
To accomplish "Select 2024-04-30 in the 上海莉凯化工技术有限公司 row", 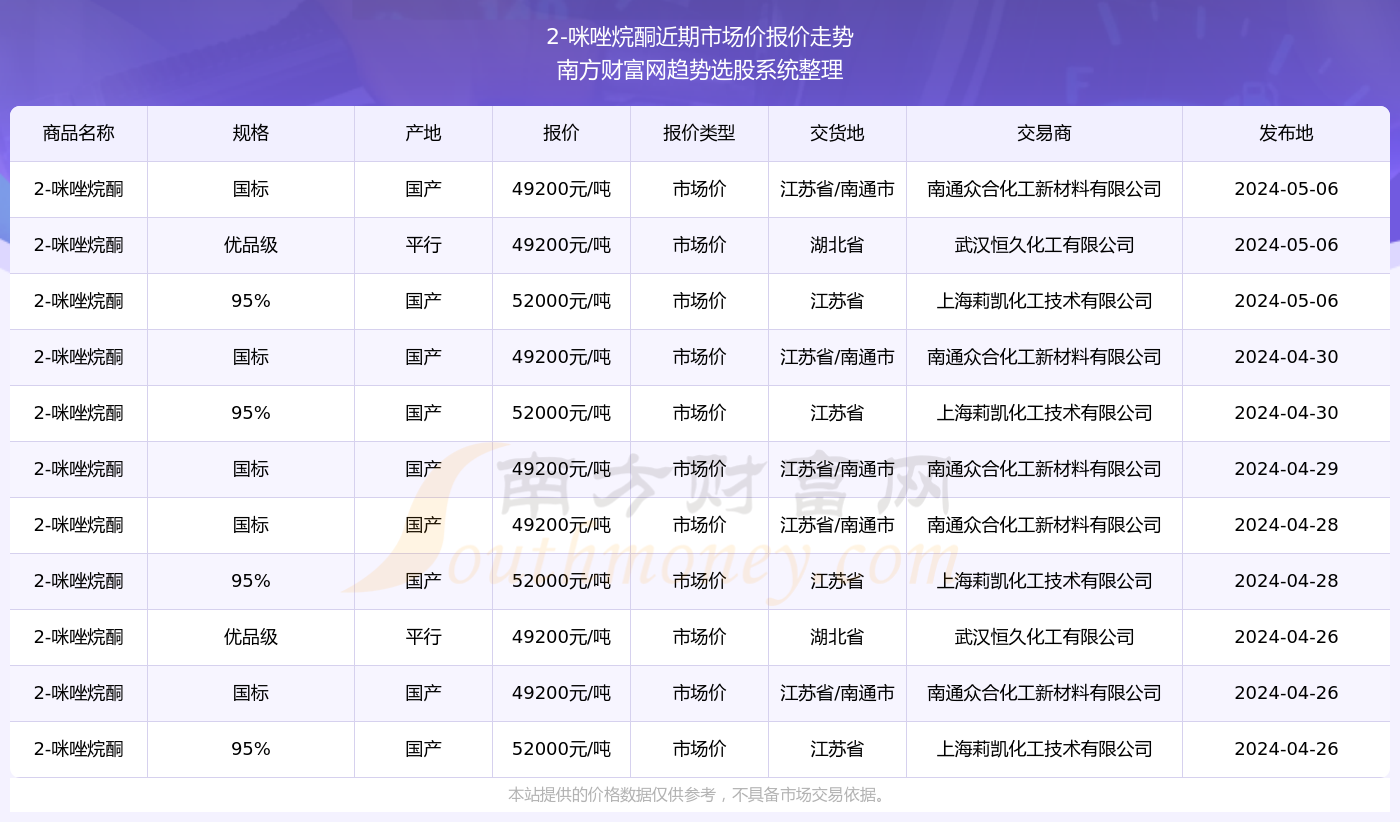I will click(x=1286, y=413).
